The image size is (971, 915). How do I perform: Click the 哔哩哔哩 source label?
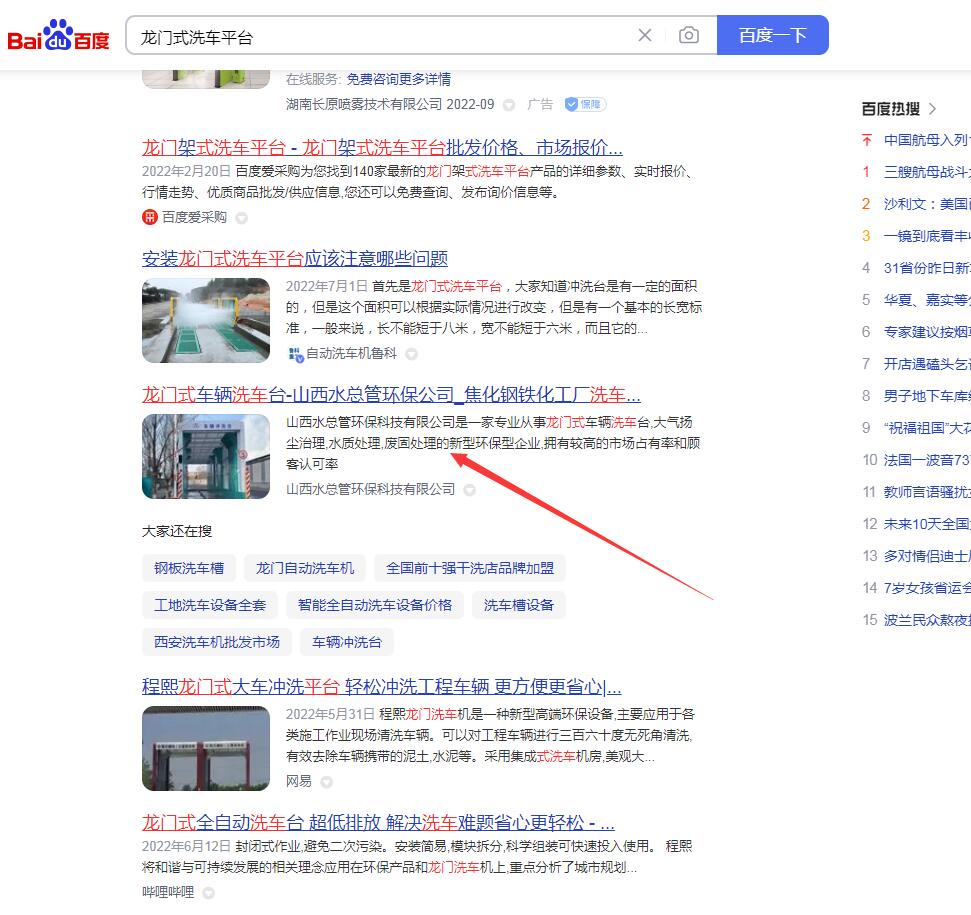click(x=168, y=892)
